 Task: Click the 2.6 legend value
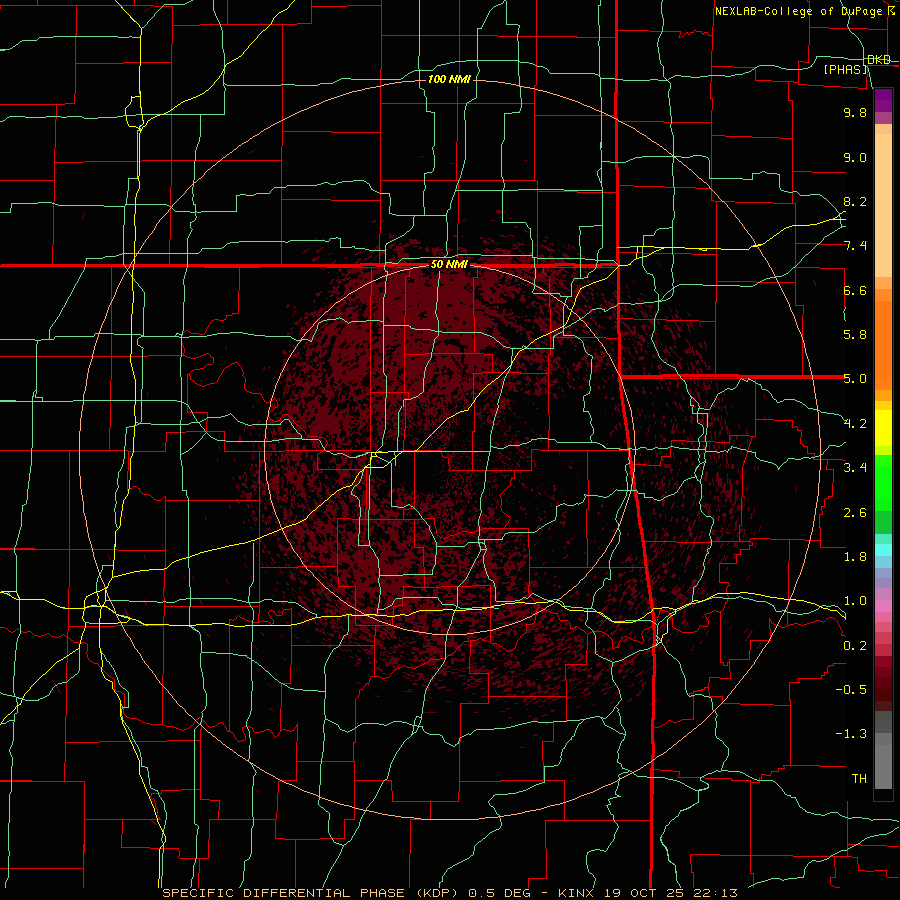coord(855,512)
